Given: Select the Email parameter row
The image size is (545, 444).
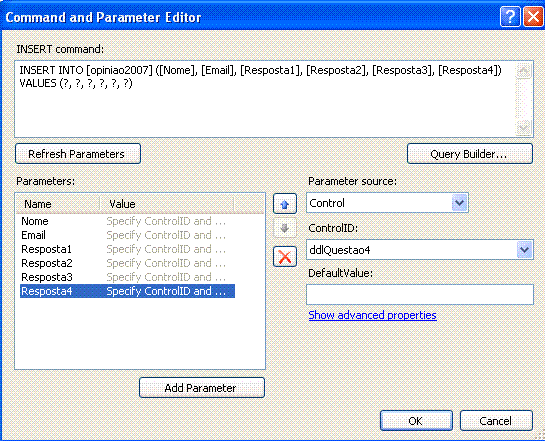Looking at the screenshot, I should pos(127,235).
